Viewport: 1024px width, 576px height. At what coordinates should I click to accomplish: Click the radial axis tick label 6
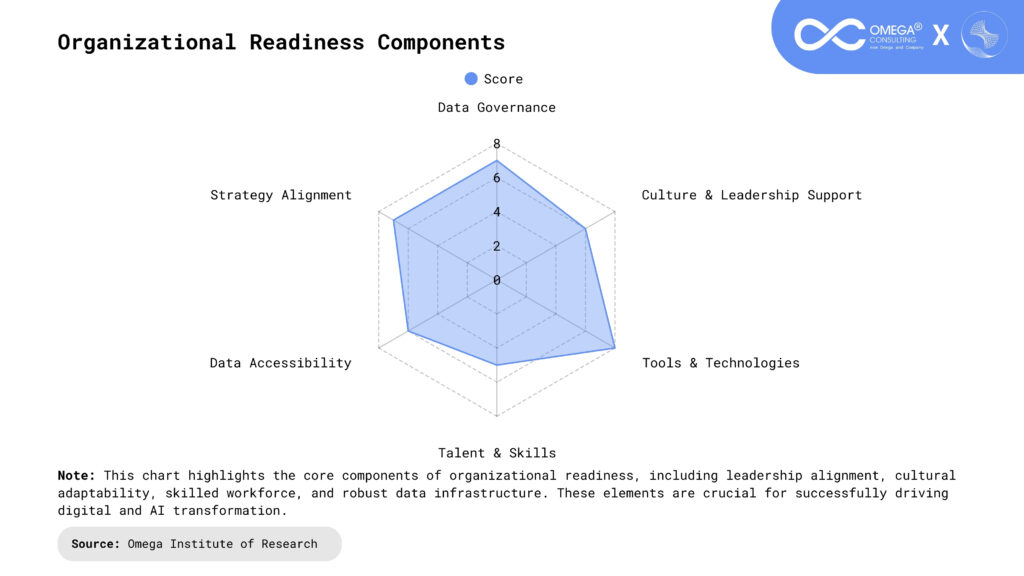(496, 178)
